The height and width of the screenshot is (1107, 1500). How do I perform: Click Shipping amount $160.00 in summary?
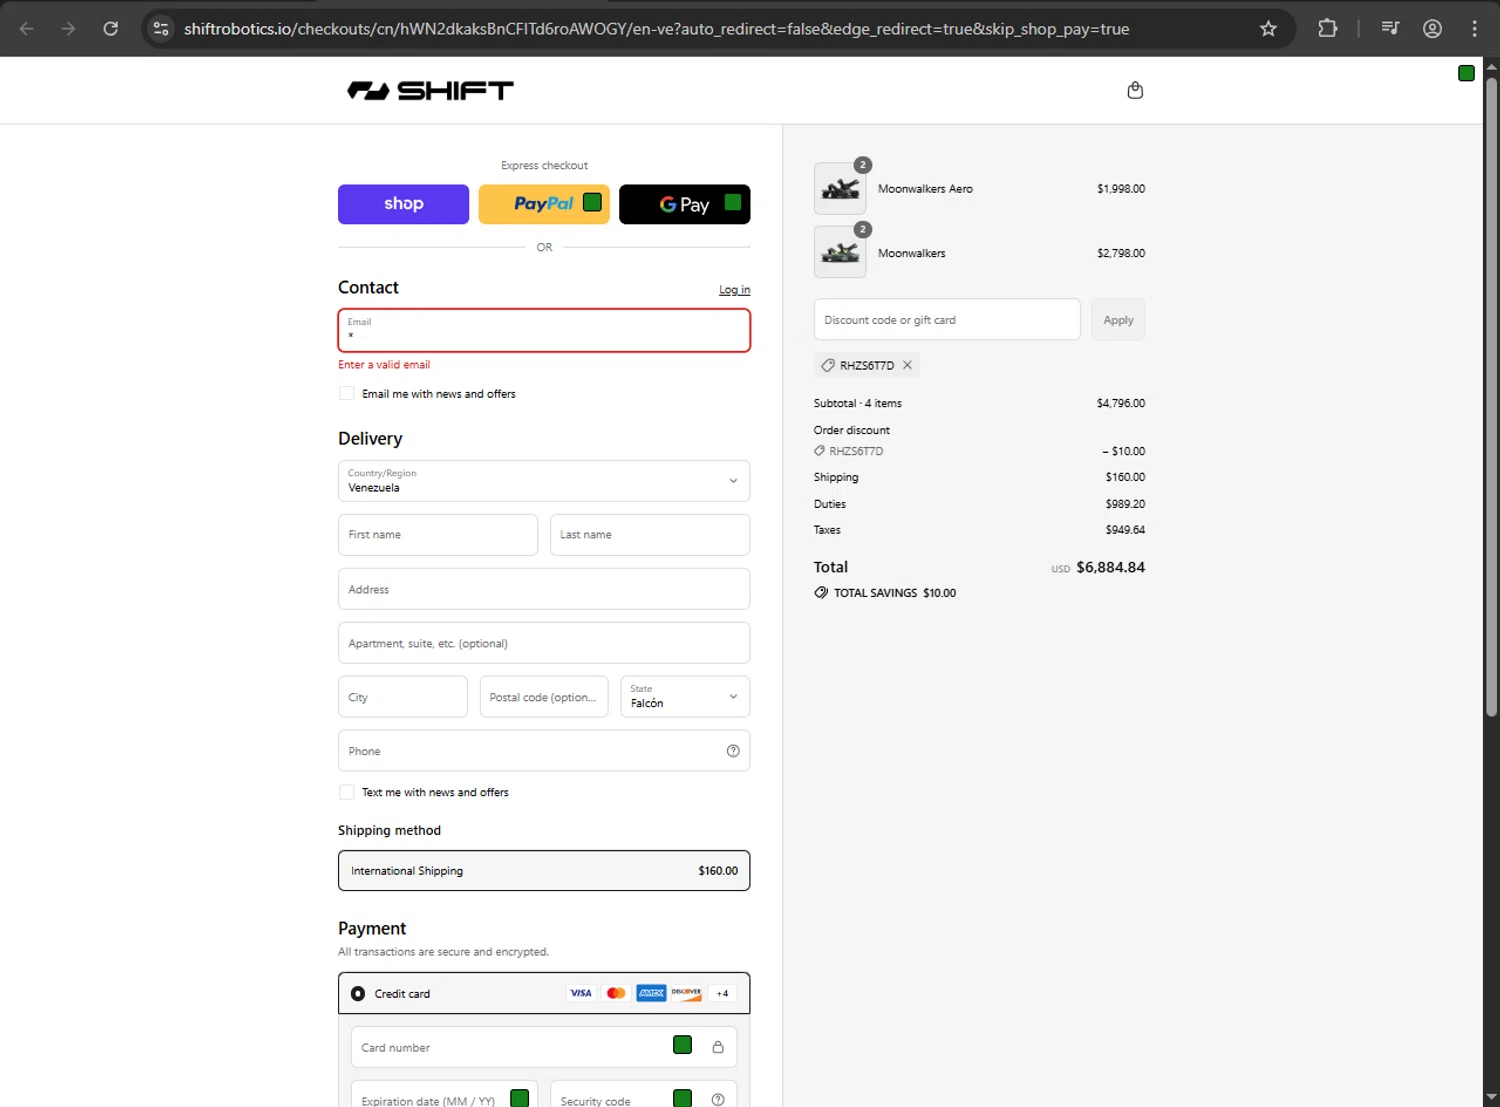point(1125,477)
